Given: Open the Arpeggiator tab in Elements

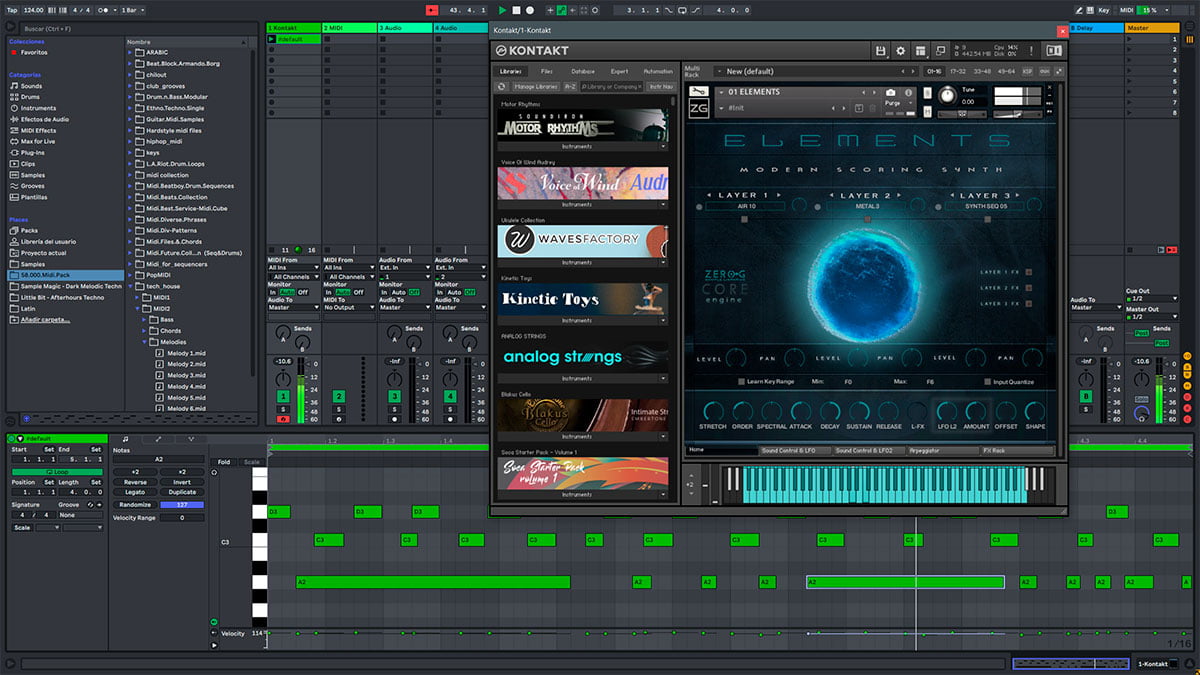Looking at the screenshot, I should [943, 451].
